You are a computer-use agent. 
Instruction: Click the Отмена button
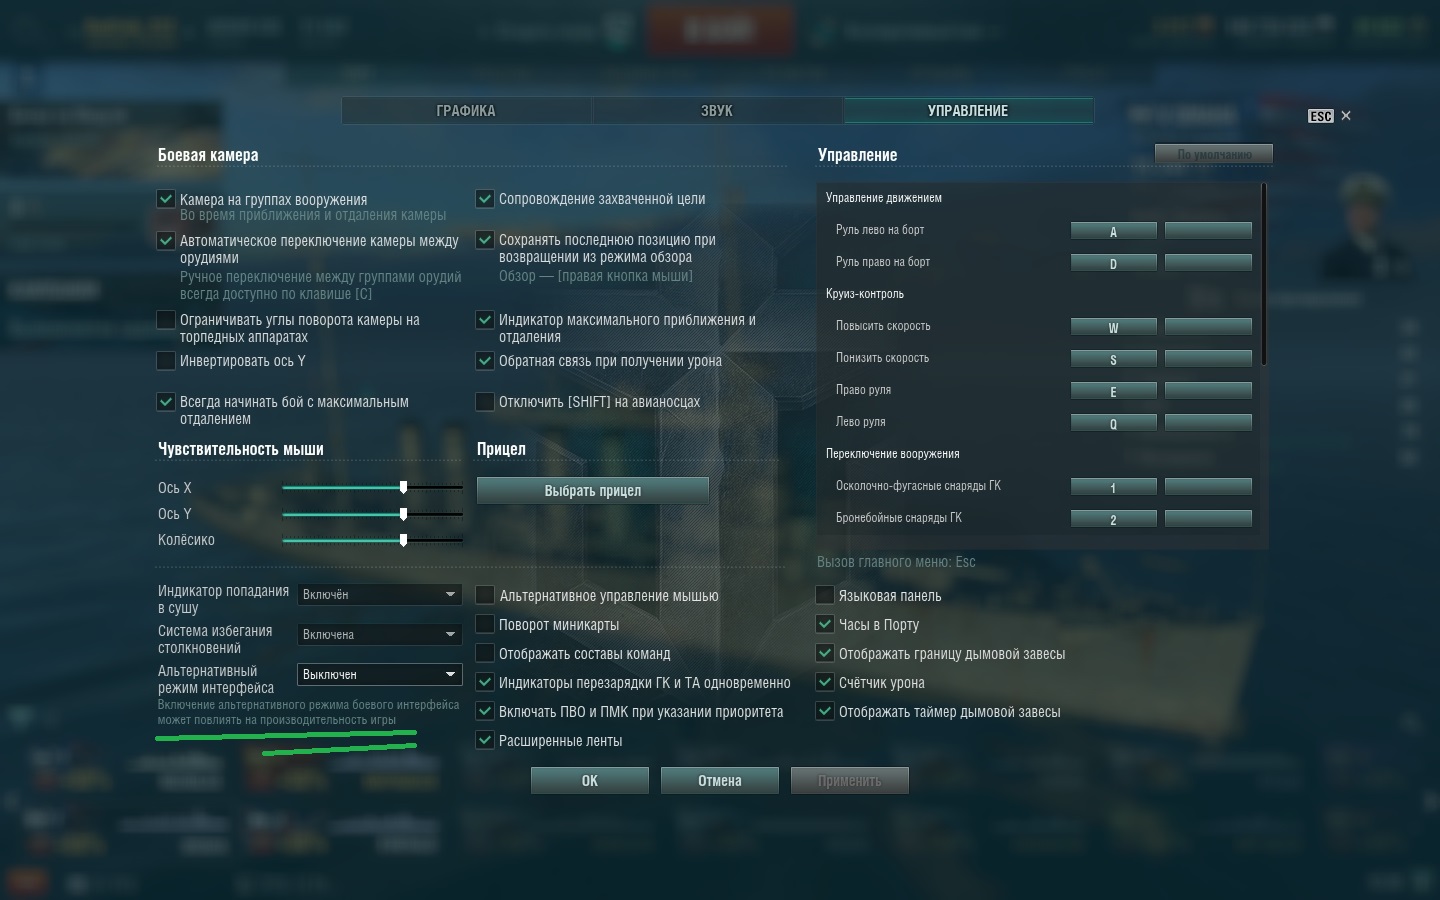720,780
